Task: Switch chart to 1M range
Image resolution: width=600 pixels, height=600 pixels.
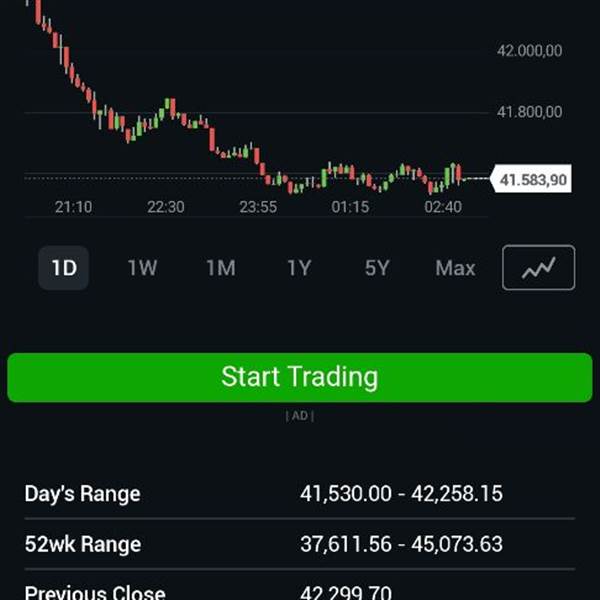Action: (221, 267)
